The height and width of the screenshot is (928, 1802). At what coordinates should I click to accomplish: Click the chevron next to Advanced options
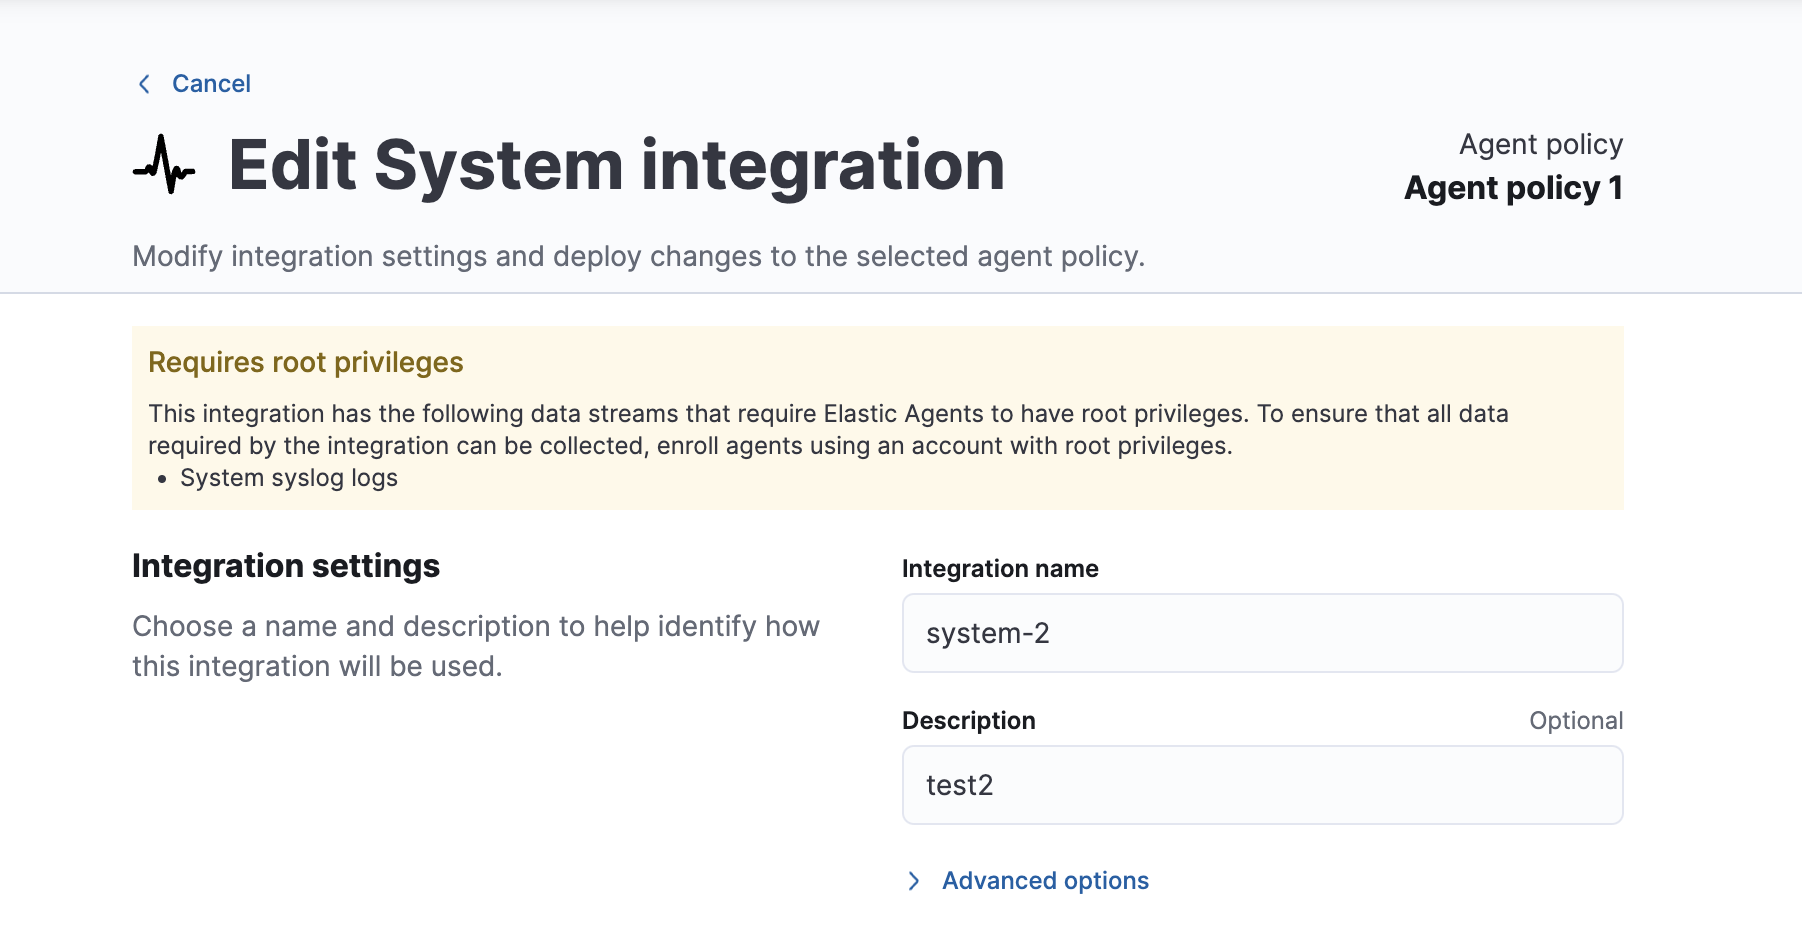[x=913, y=881]
